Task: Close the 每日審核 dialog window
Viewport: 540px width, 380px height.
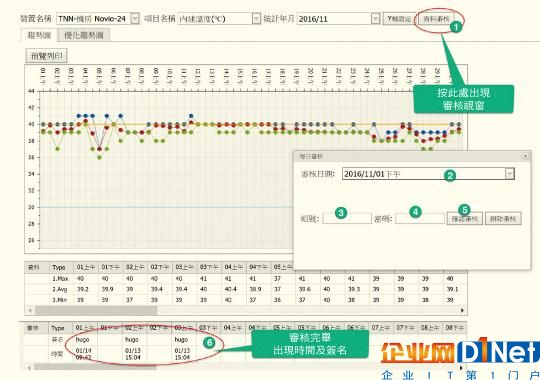Action: pos(525,156)
